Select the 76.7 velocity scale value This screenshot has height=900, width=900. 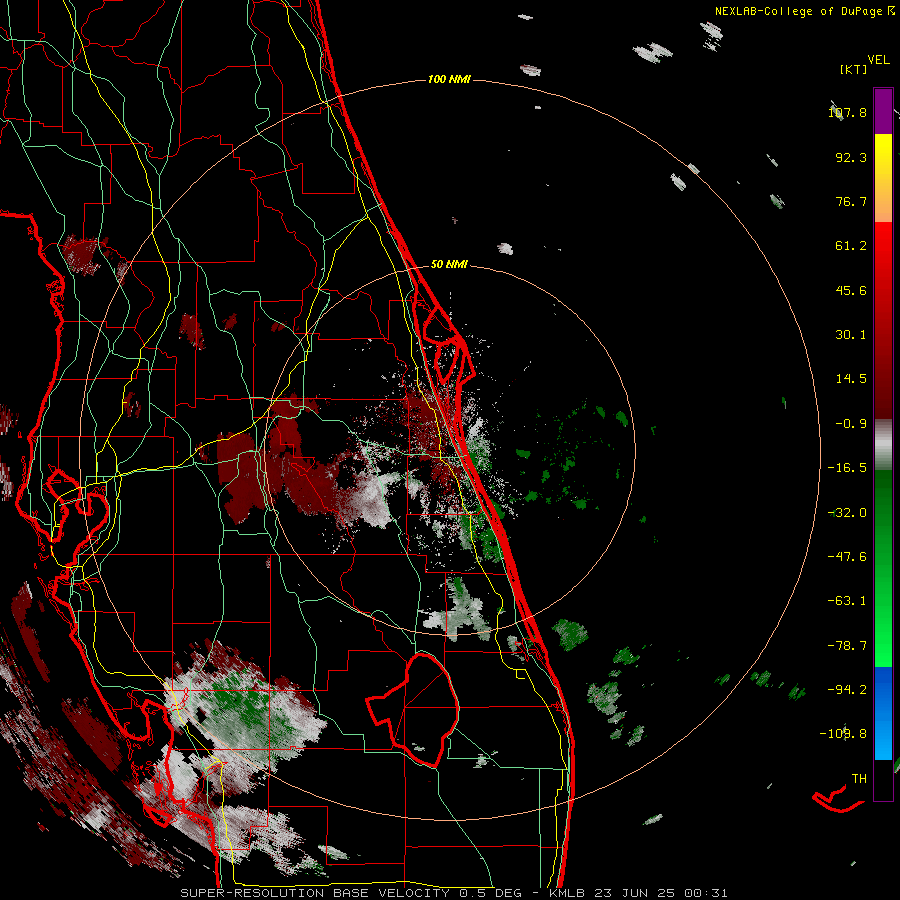point(851,201)
